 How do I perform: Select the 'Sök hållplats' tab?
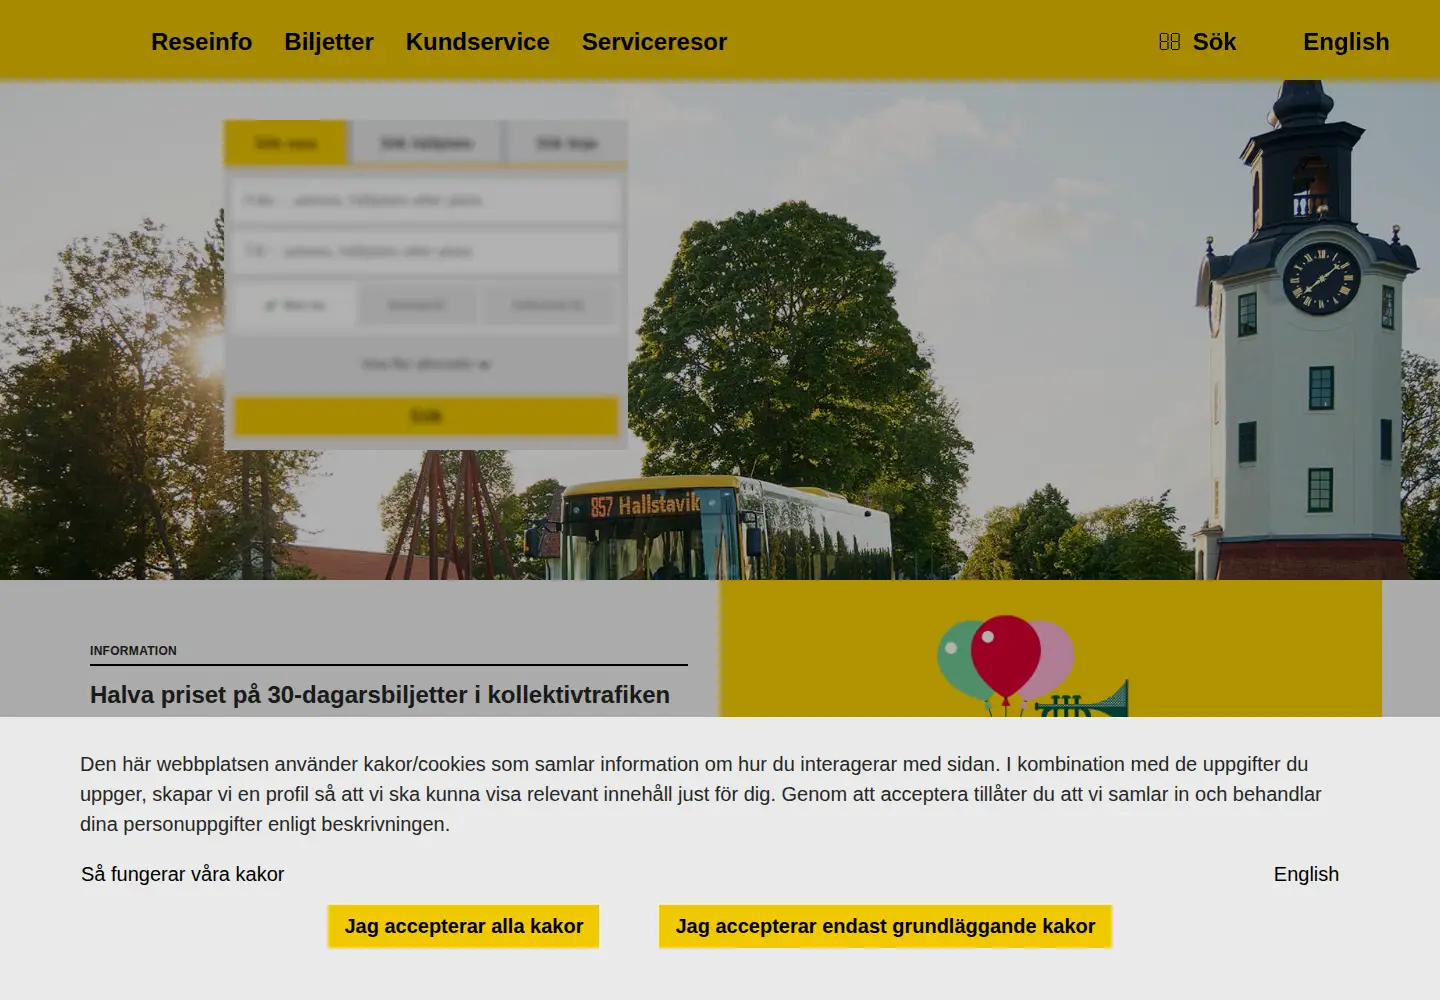tap(425, 143)
